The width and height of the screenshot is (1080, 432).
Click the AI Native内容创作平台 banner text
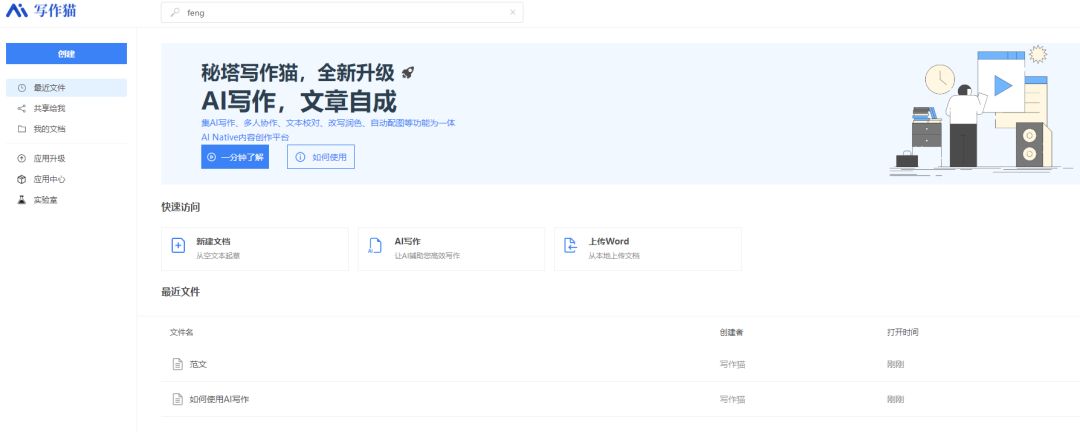(x=245, y=137)
